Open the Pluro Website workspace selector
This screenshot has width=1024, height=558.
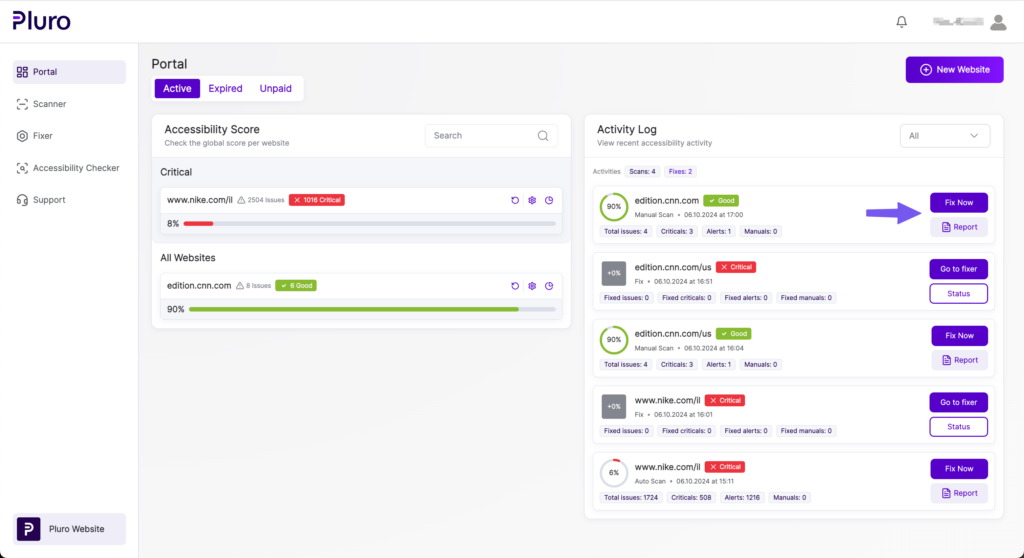pos(69,529)
